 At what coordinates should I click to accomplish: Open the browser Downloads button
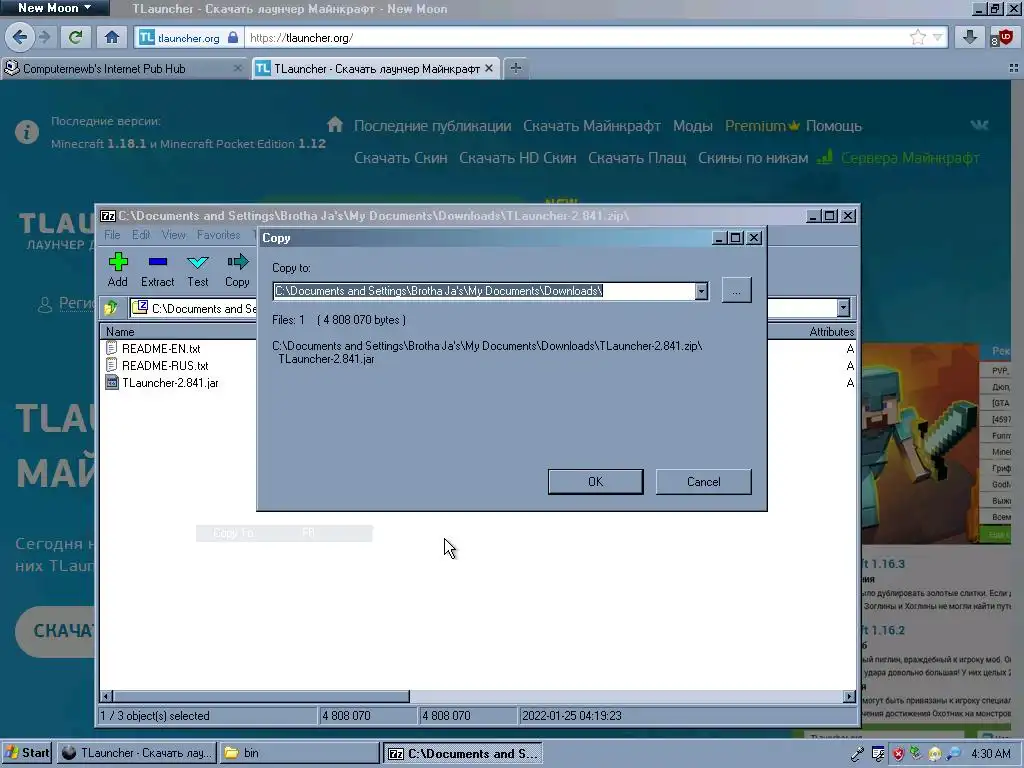pos(970,37)
